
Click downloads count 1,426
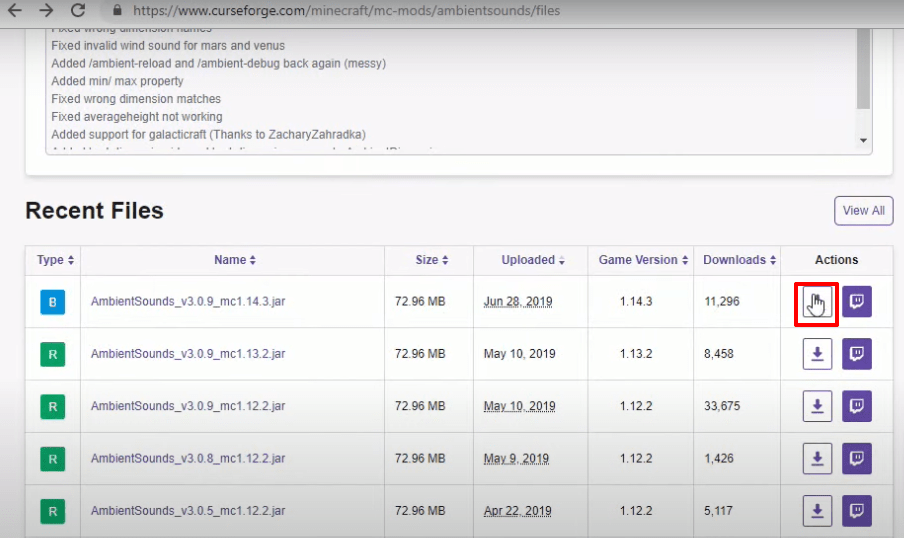pyautogui.click(x=719, y=458)
